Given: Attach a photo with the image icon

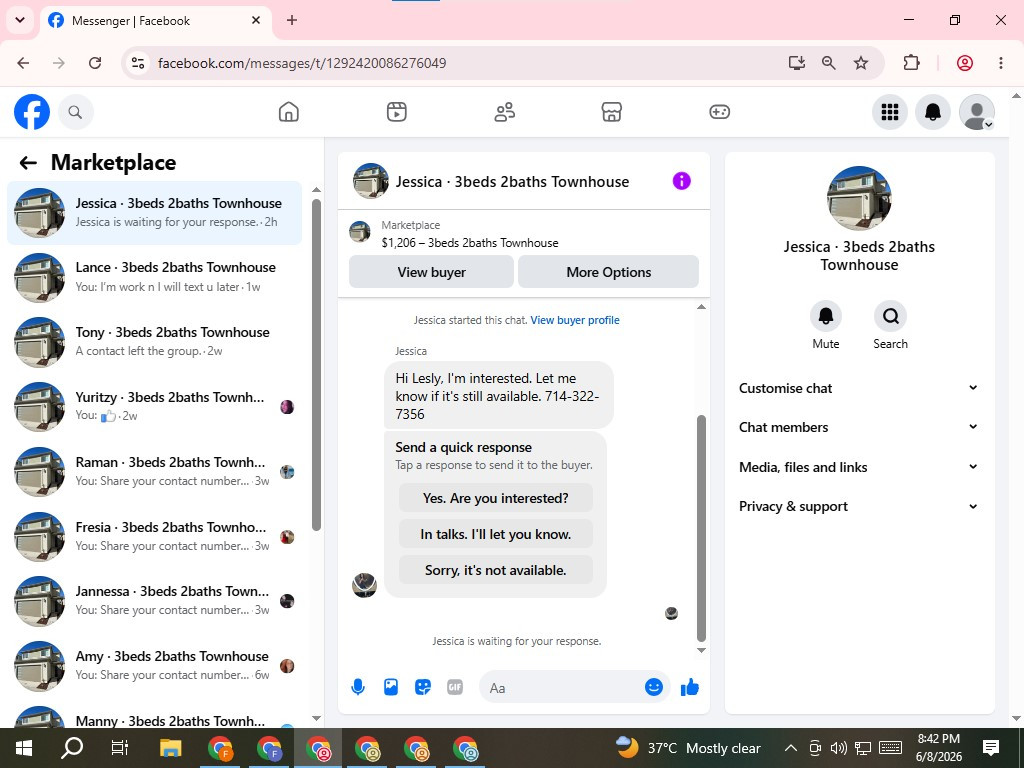Looking at the screenshot, I should coord(391,687).
